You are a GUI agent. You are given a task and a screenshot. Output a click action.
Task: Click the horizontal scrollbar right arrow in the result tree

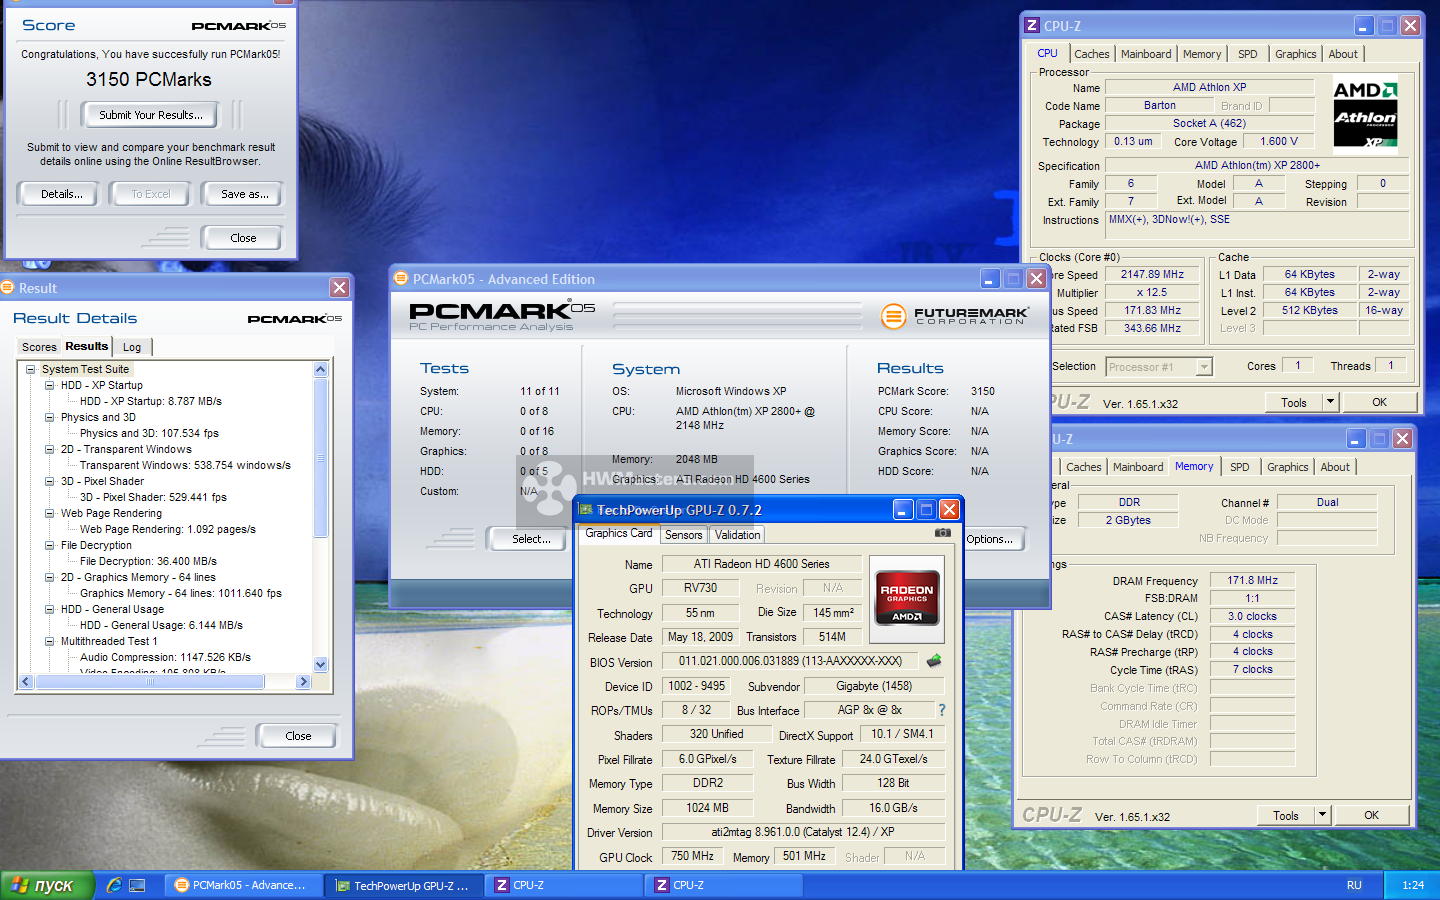[303, 681]
